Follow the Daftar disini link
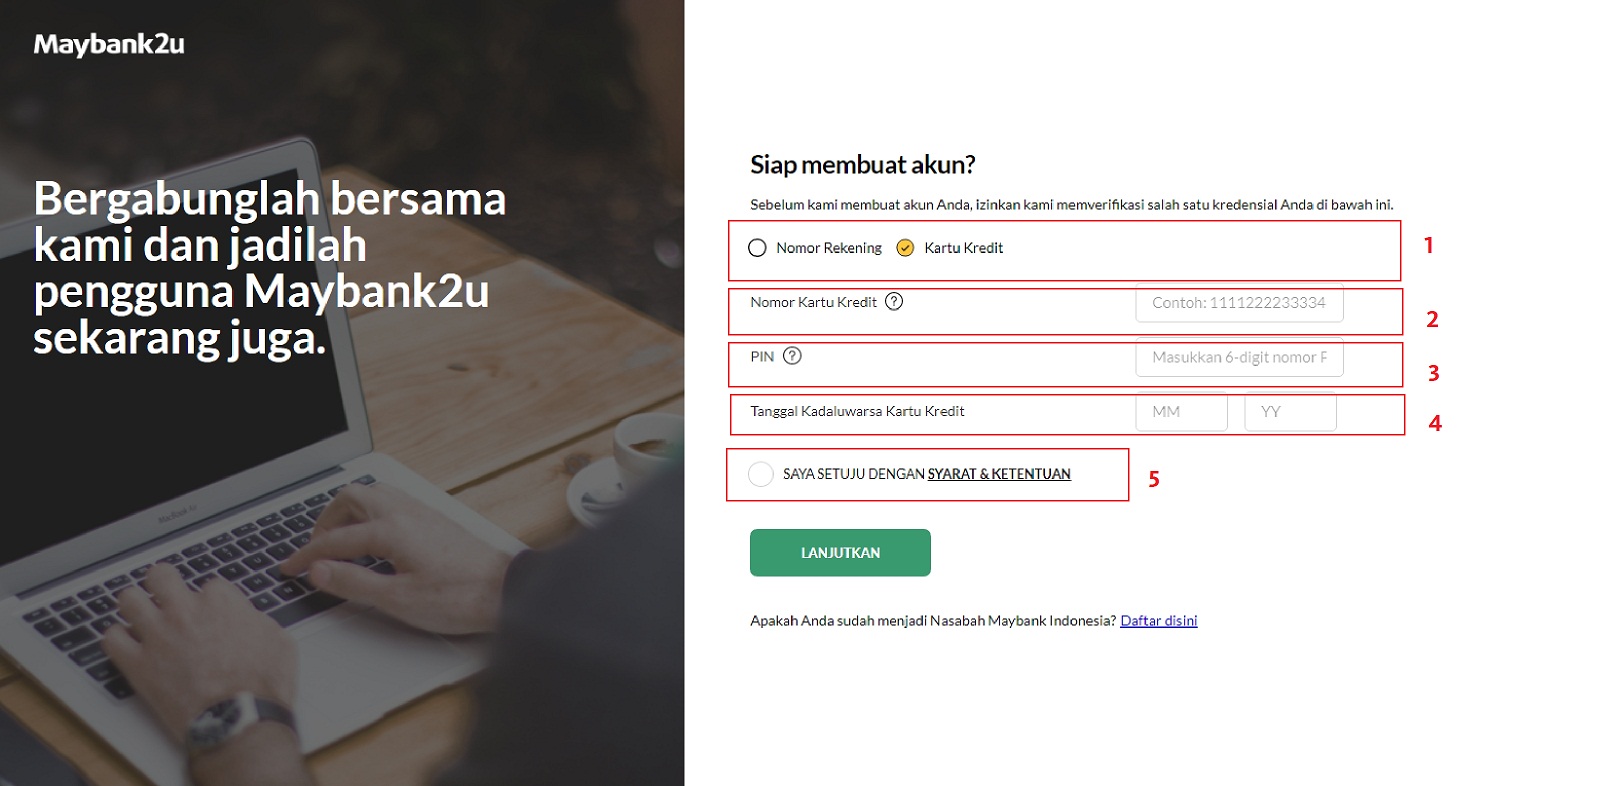Screen dimensions: 1600x786 tap(1158, 621)
